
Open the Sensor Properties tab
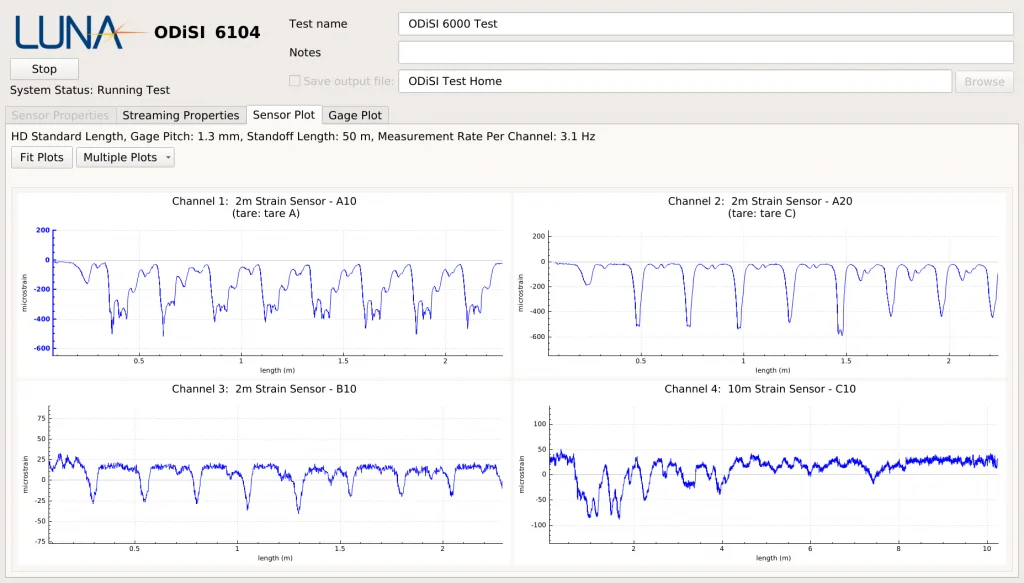click(x=60, y=116)
